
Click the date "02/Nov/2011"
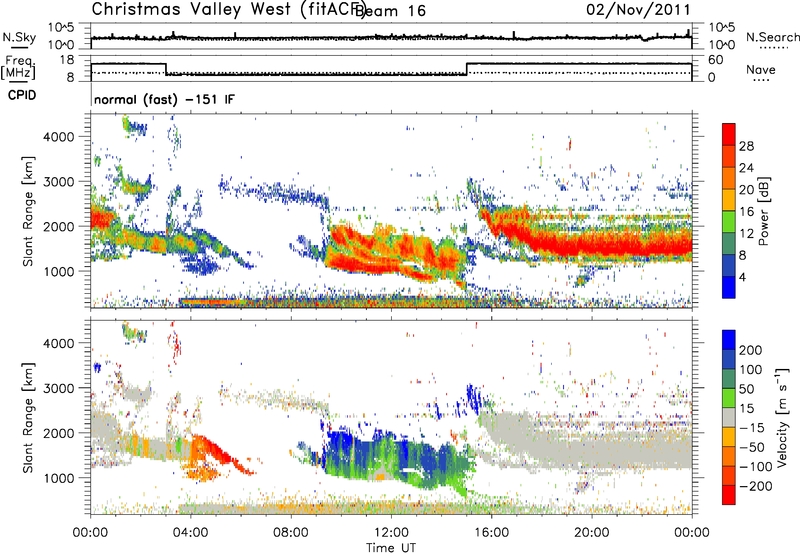[x=638, y=10]
